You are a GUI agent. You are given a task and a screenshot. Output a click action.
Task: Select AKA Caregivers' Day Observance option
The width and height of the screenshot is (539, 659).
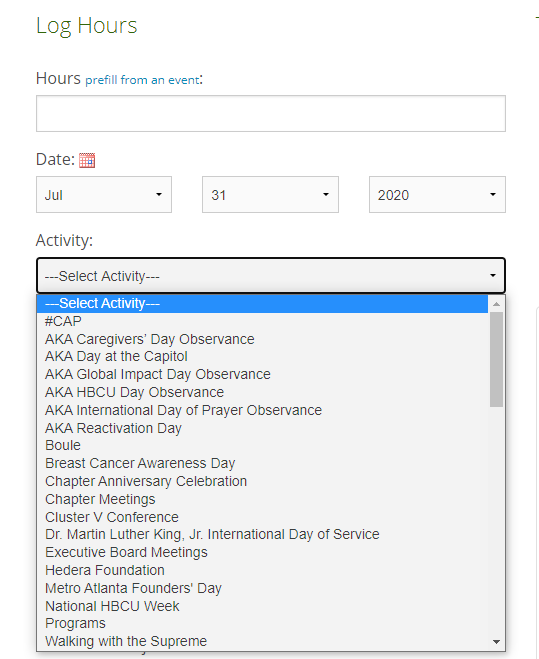(x=263, y=339)
